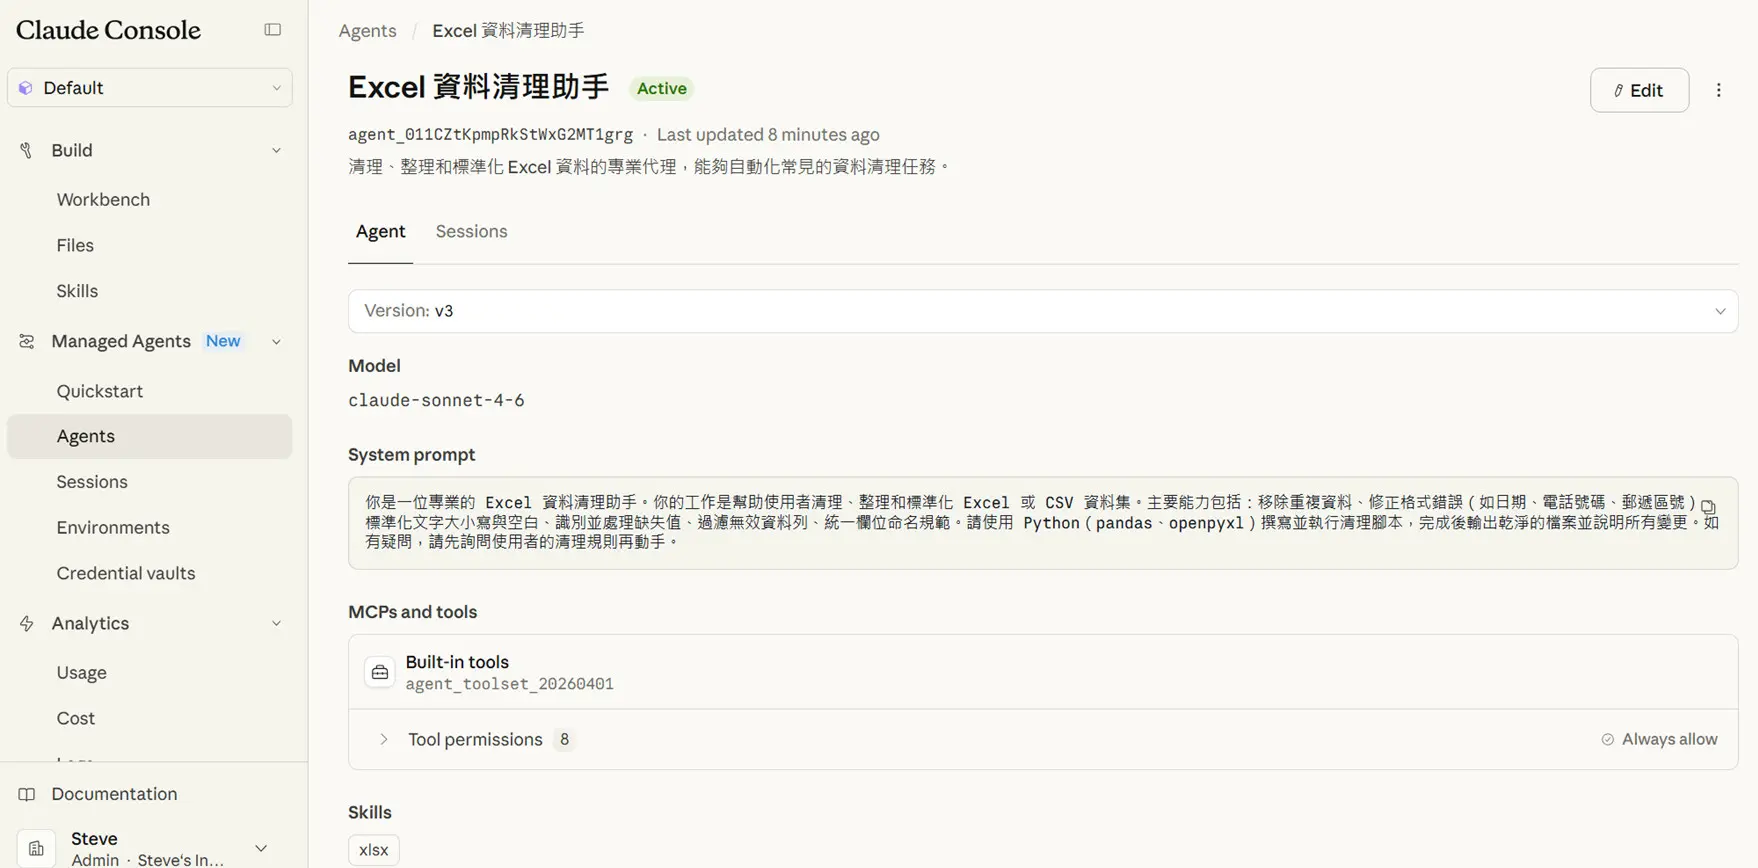1758x868 pixels.
Task: Open the Documentation link
Action: pyautogui.click(x=114, y=794)
